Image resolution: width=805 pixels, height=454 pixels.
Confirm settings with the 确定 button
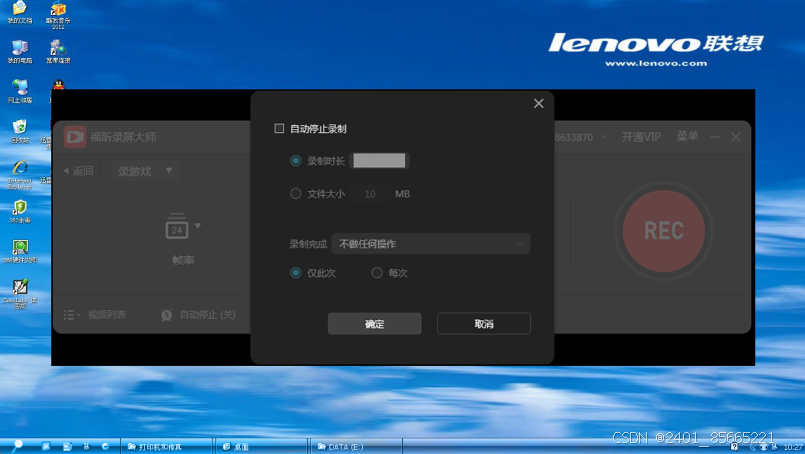tap(375, 324)
